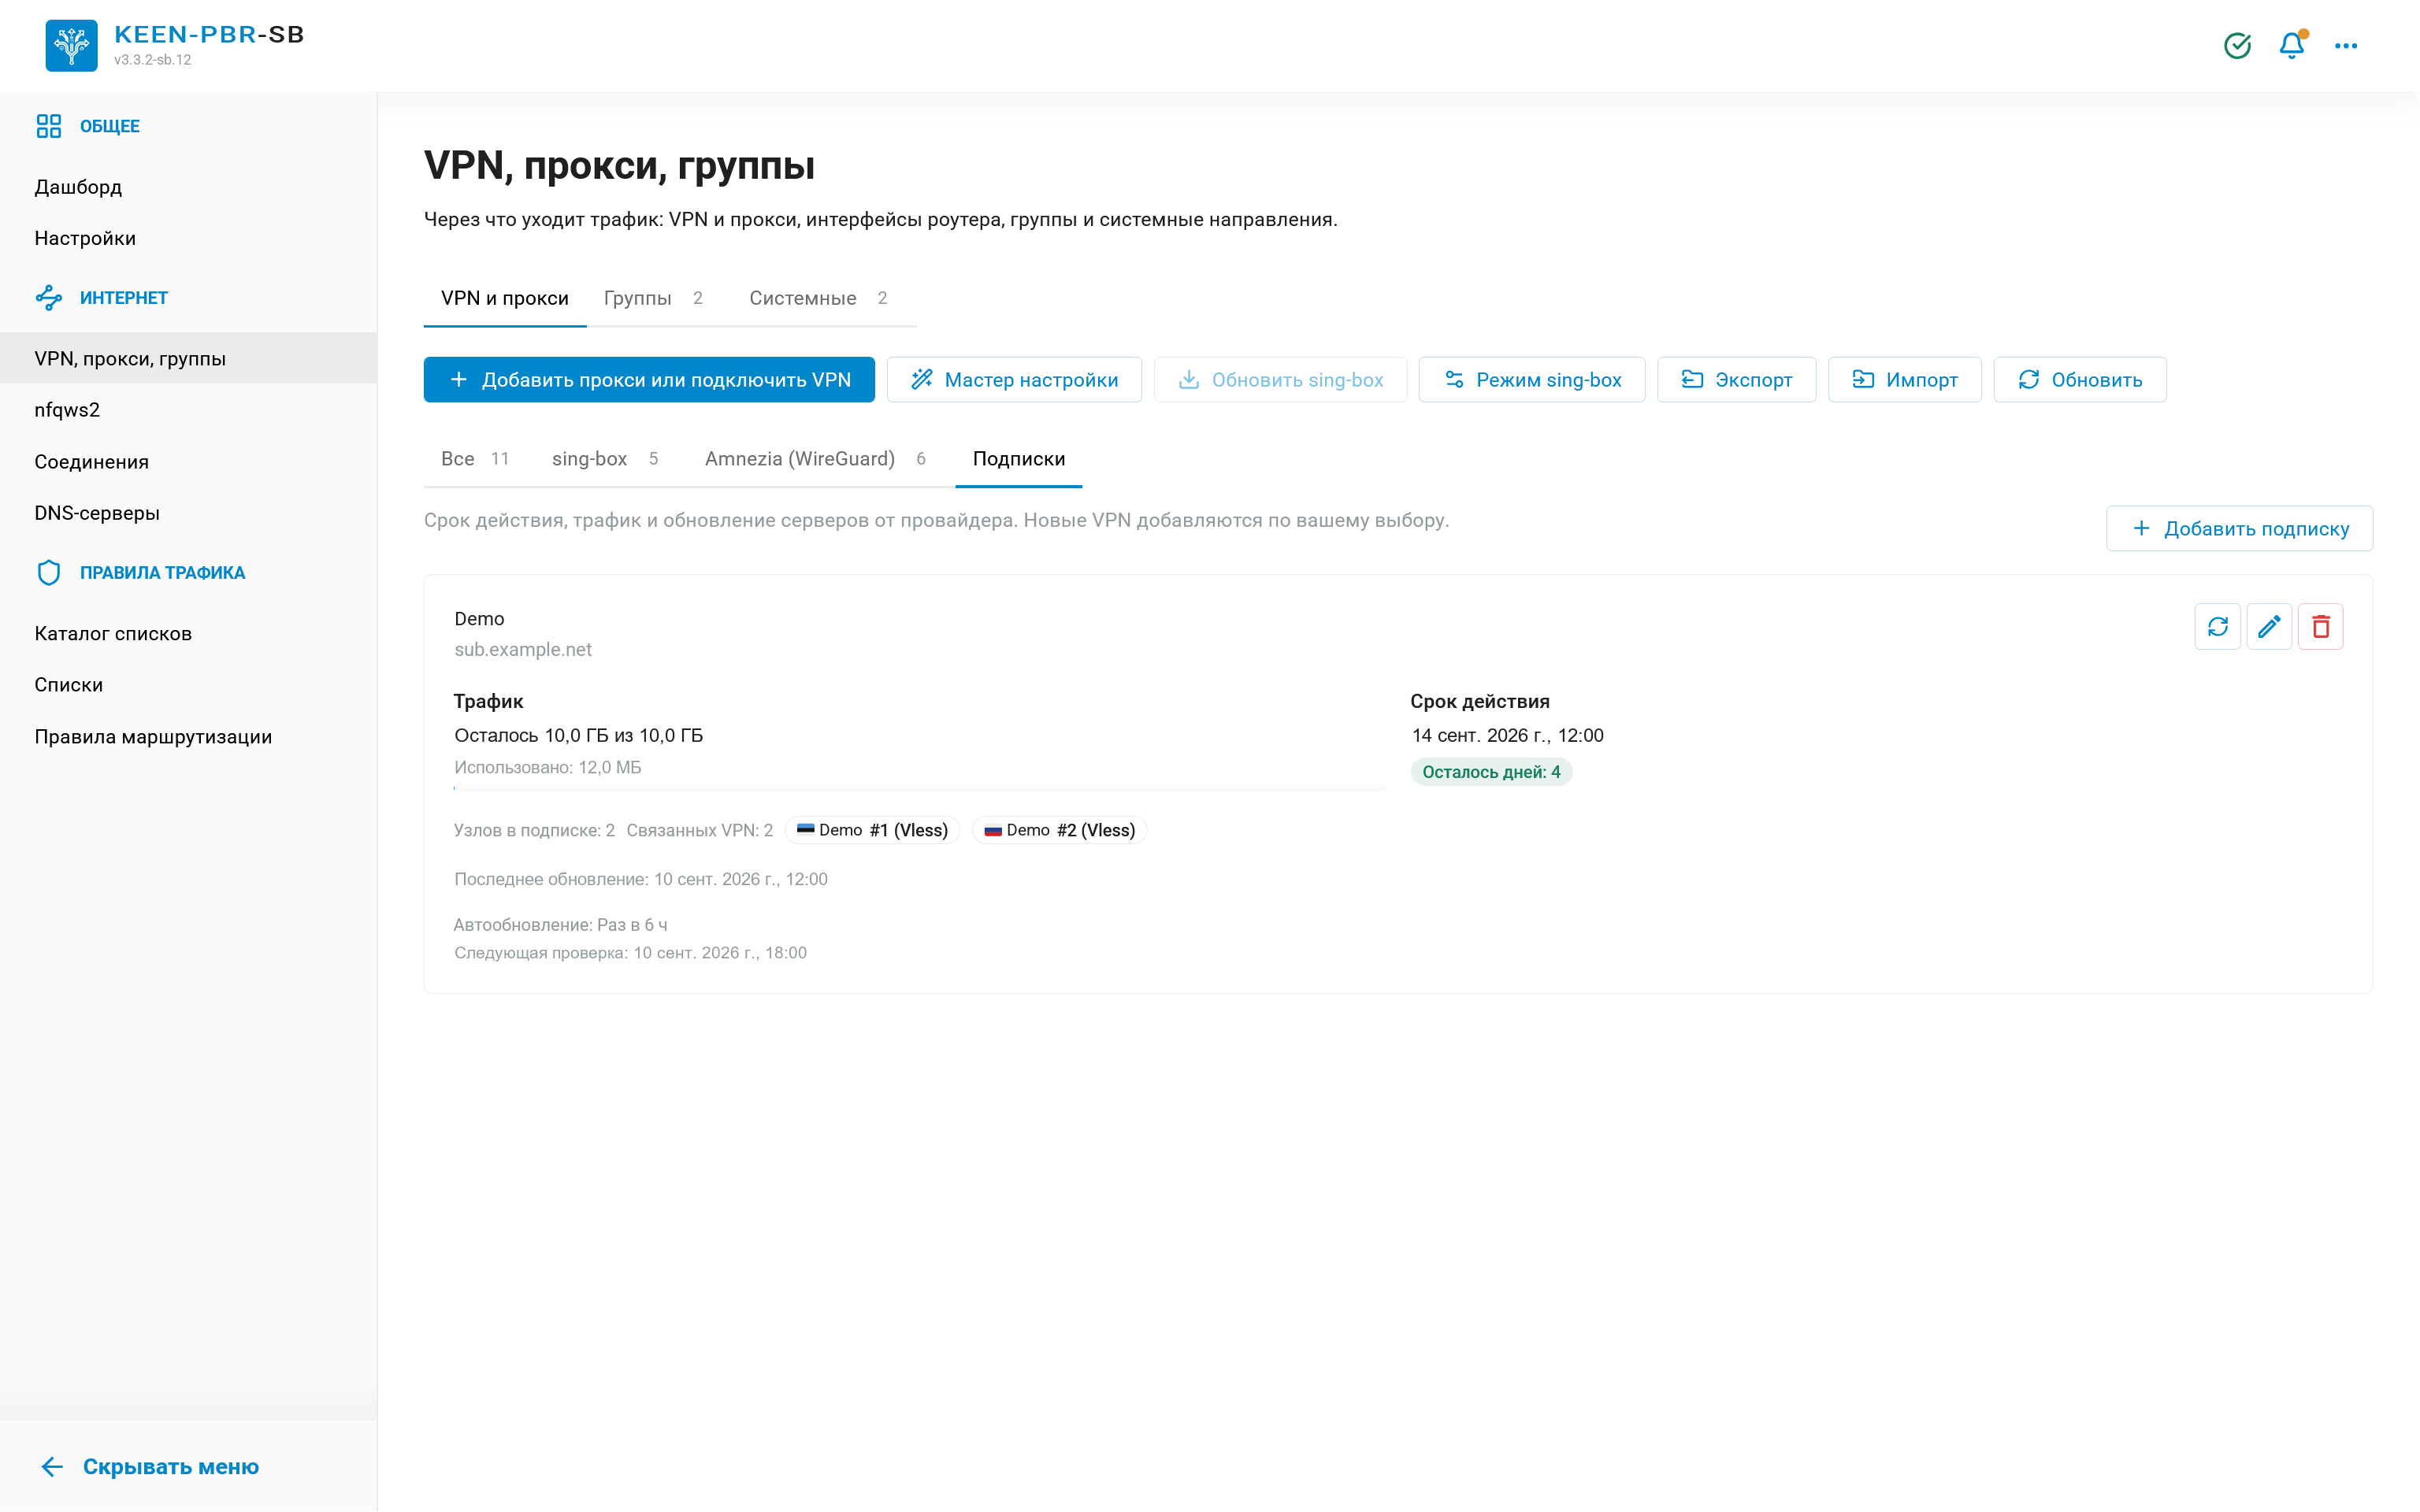
Task: Open Режим sing-box
Action: (x=1532, y=380)
